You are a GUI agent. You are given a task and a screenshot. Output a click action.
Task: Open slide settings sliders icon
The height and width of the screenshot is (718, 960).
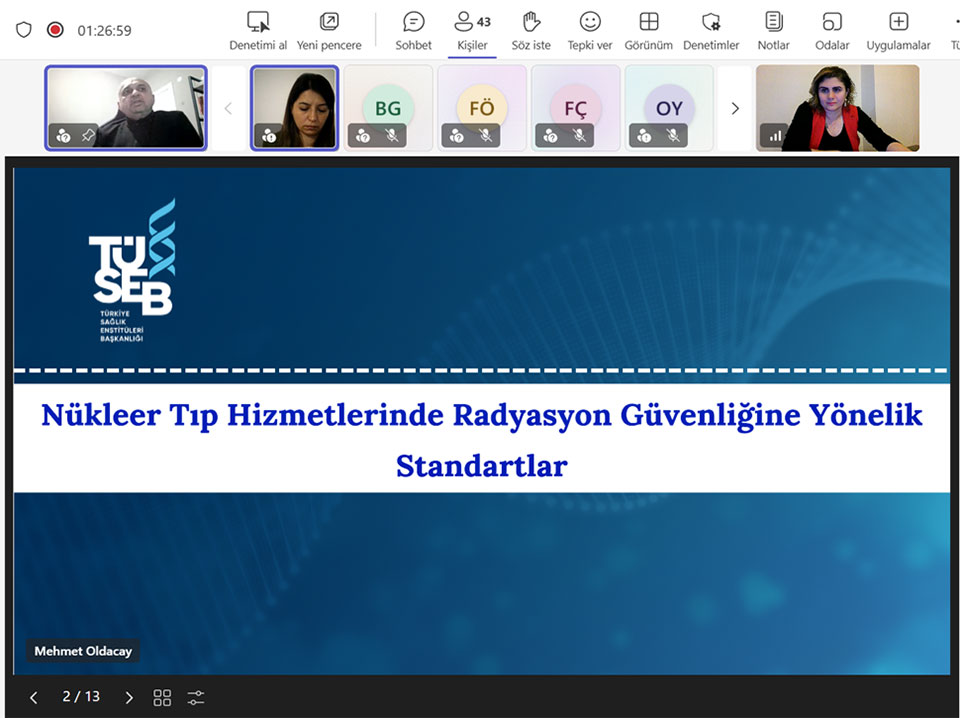tap(196, 697)
